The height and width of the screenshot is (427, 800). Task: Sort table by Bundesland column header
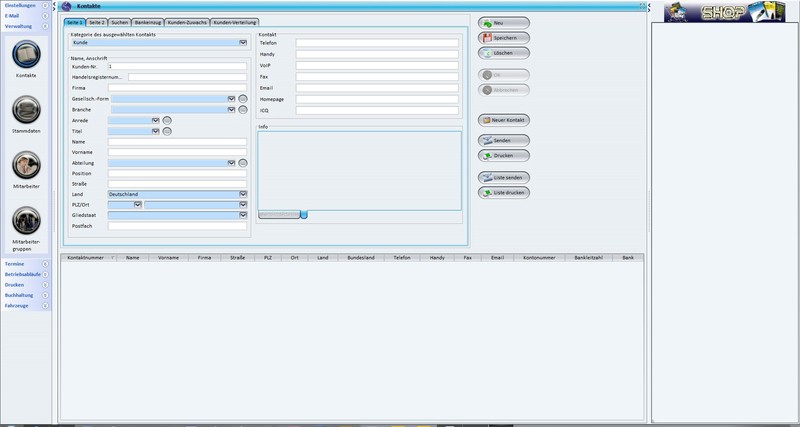[361, 258]
